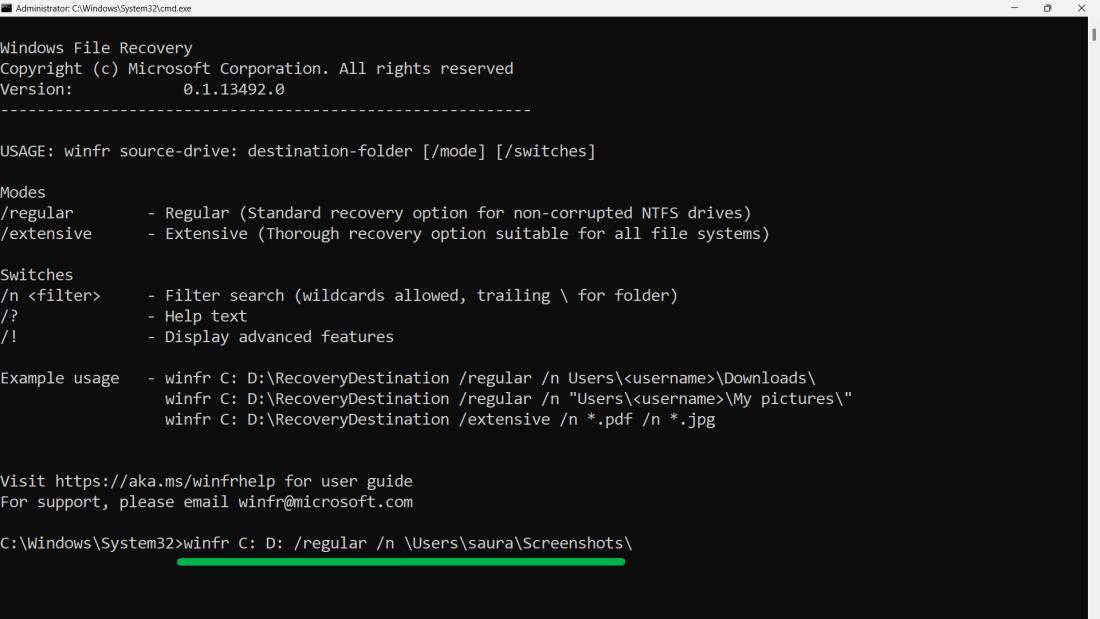Viewport: 1100px width, 619px height.
Task: Click the 'Windows File Recovery' heading text
Action: tap(96, 48)
